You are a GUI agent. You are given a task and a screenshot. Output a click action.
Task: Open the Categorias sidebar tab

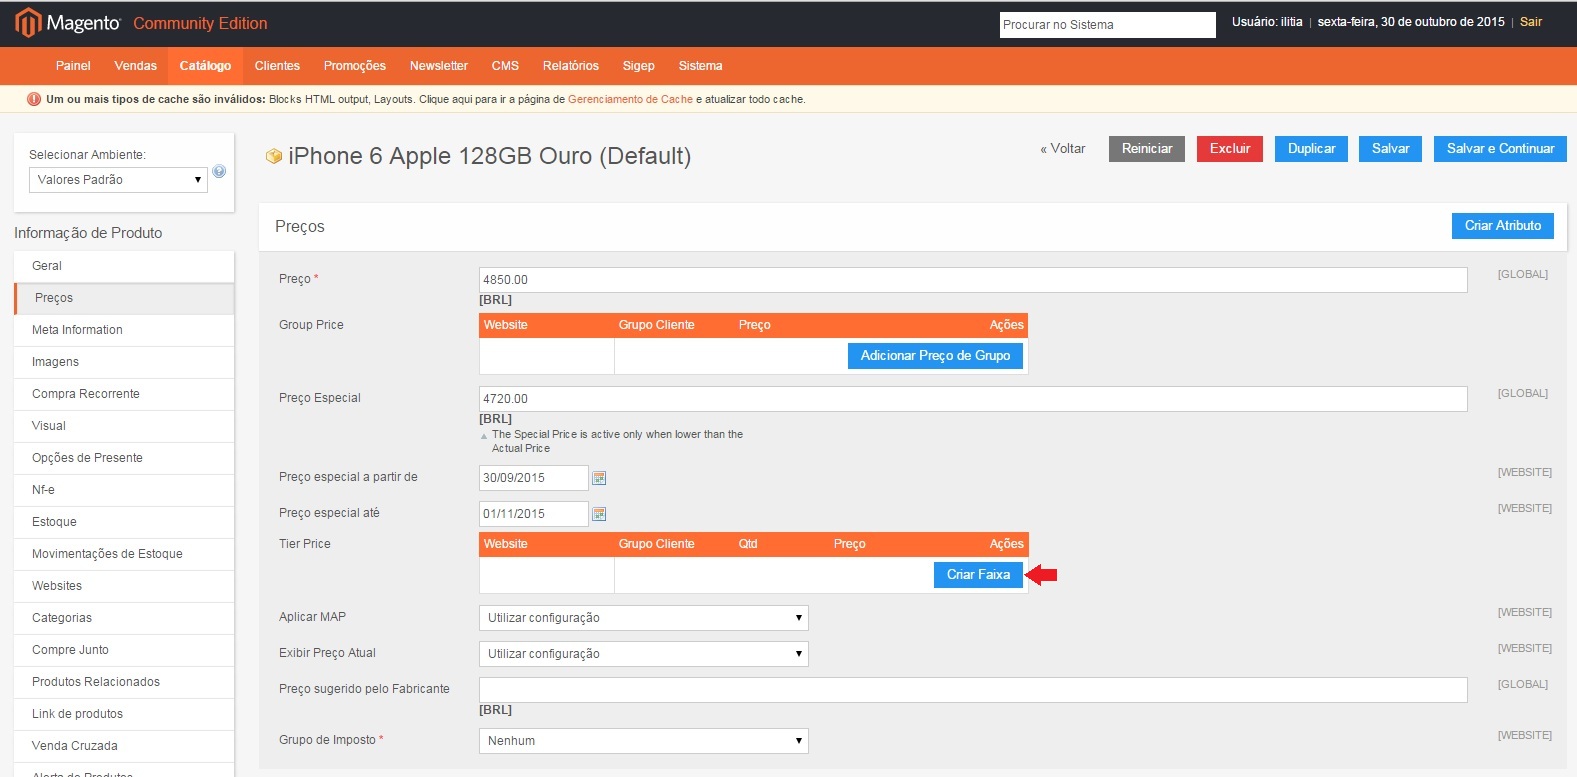click(x=124, y=618)
